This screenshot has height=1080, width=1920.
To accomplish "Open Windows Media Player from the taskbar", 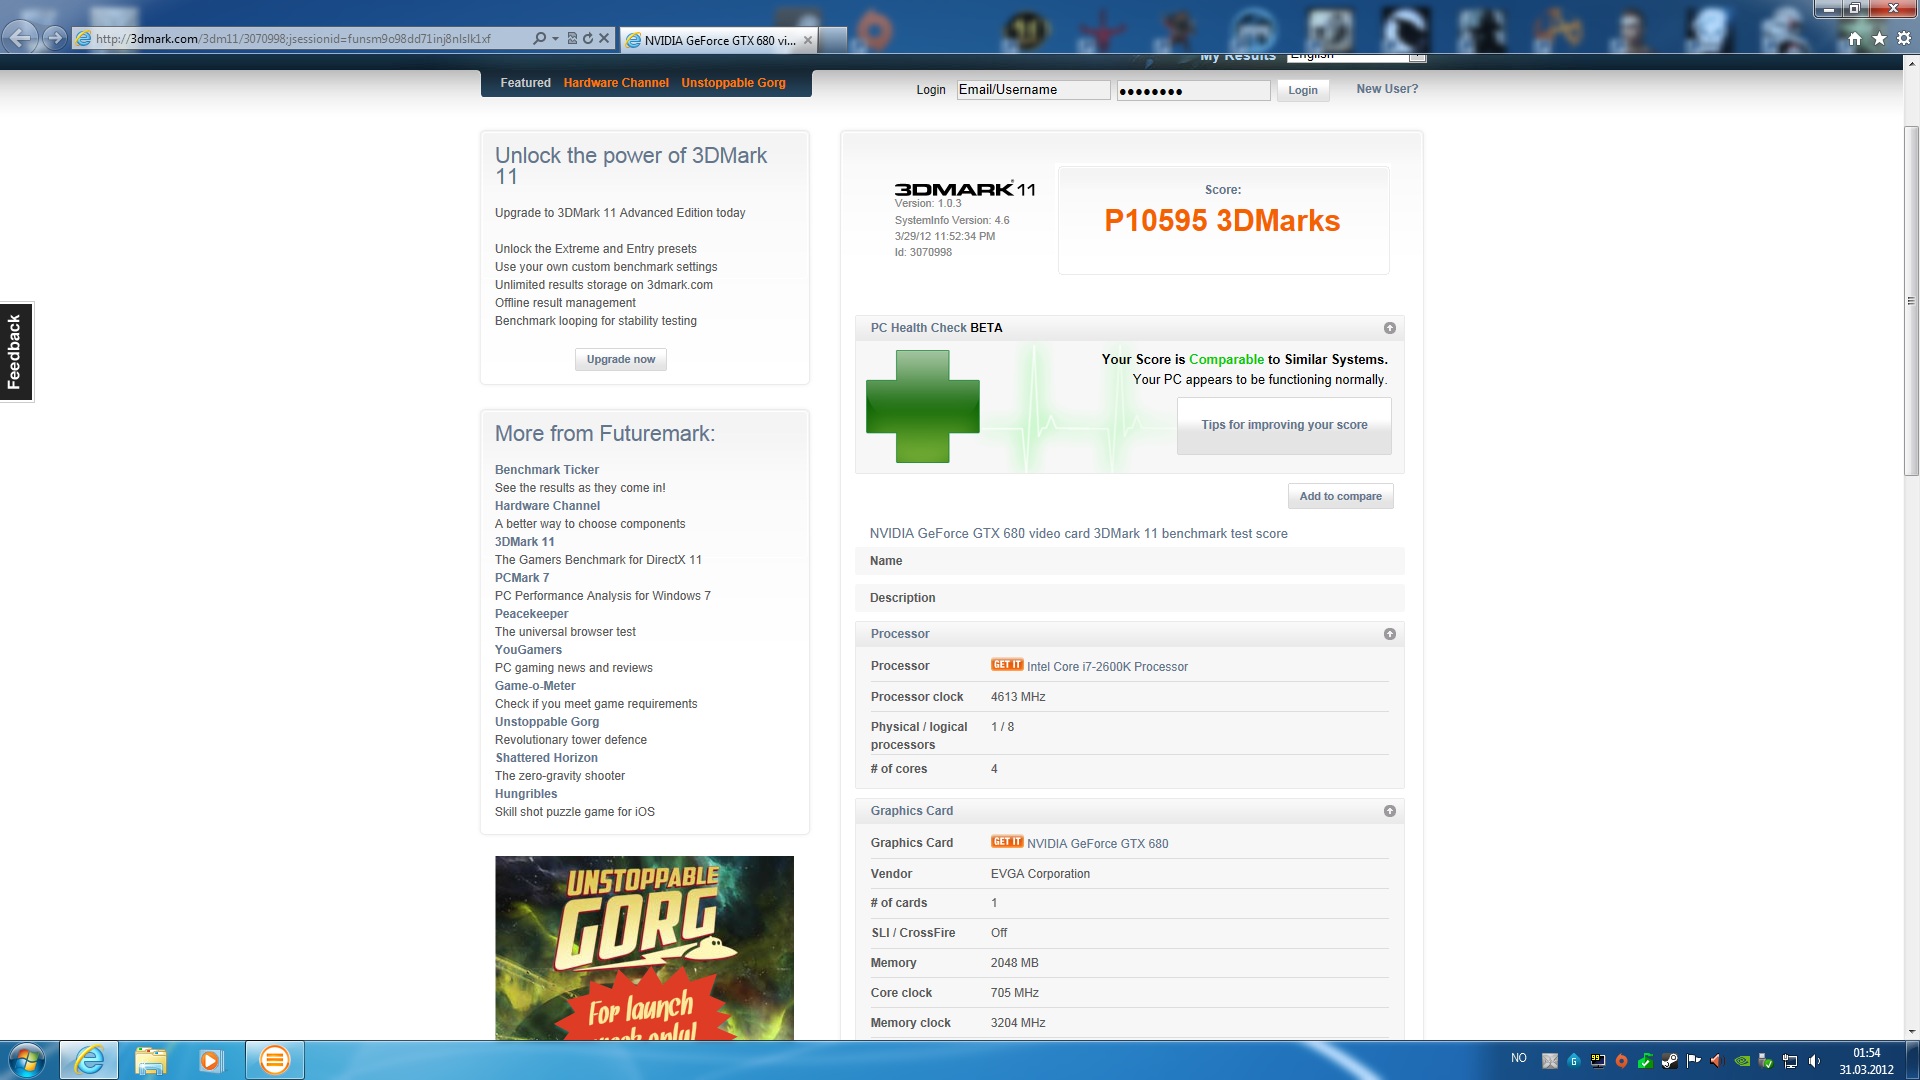I will pyautogui.click(x=211, y=1060).
